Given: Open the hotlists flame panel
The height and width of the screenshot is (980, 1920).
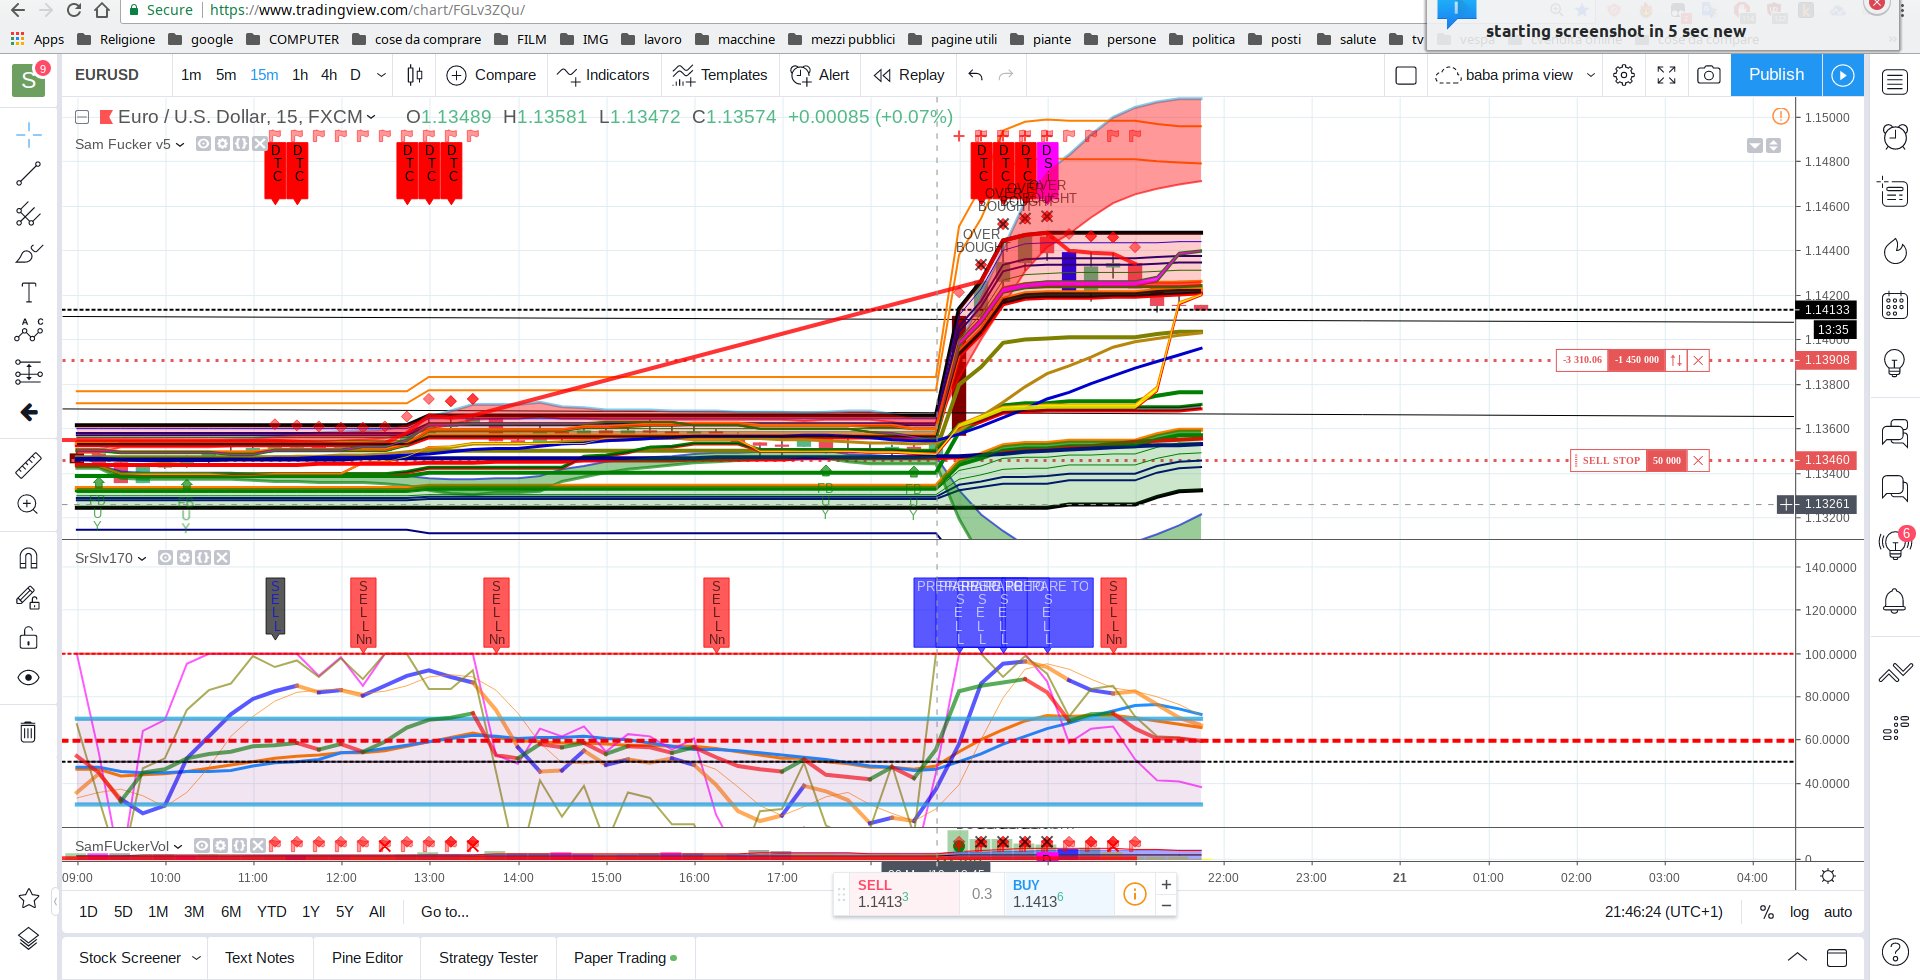Looking at the screenshot, I should tap(1895, 250).
